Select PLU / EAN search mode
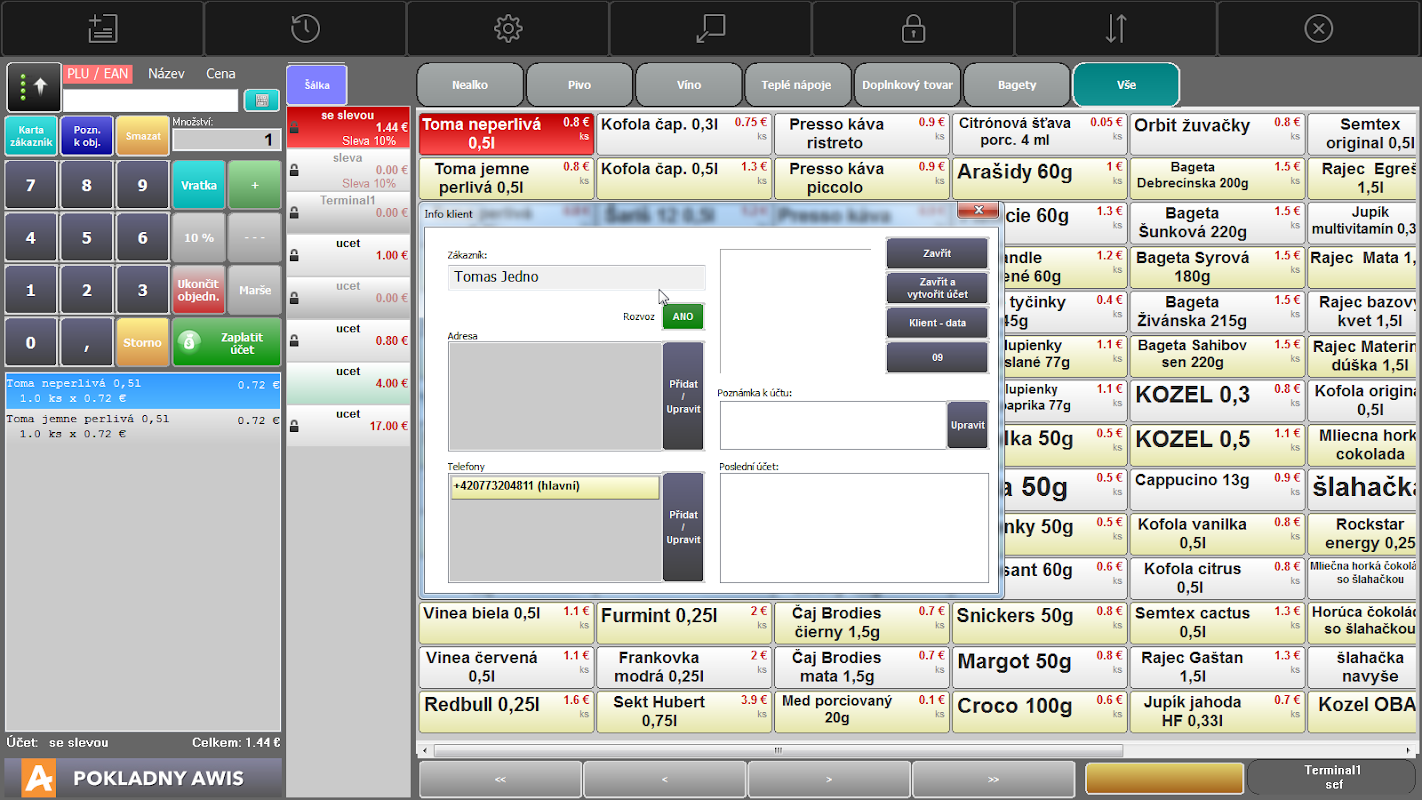The image size is (1422, 800). coord(97,74)
